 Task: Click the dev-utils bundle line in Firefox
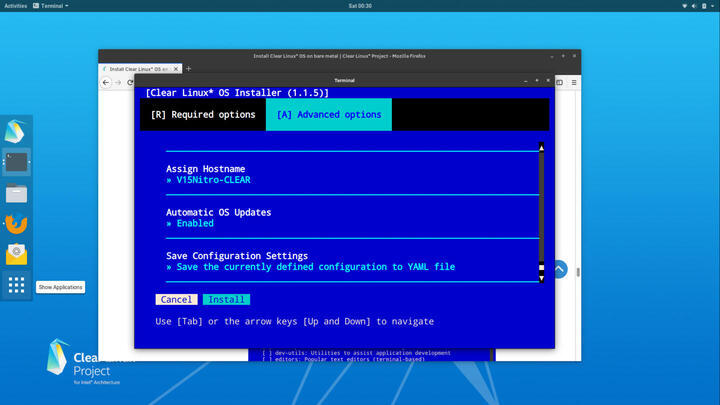[356, 353]
